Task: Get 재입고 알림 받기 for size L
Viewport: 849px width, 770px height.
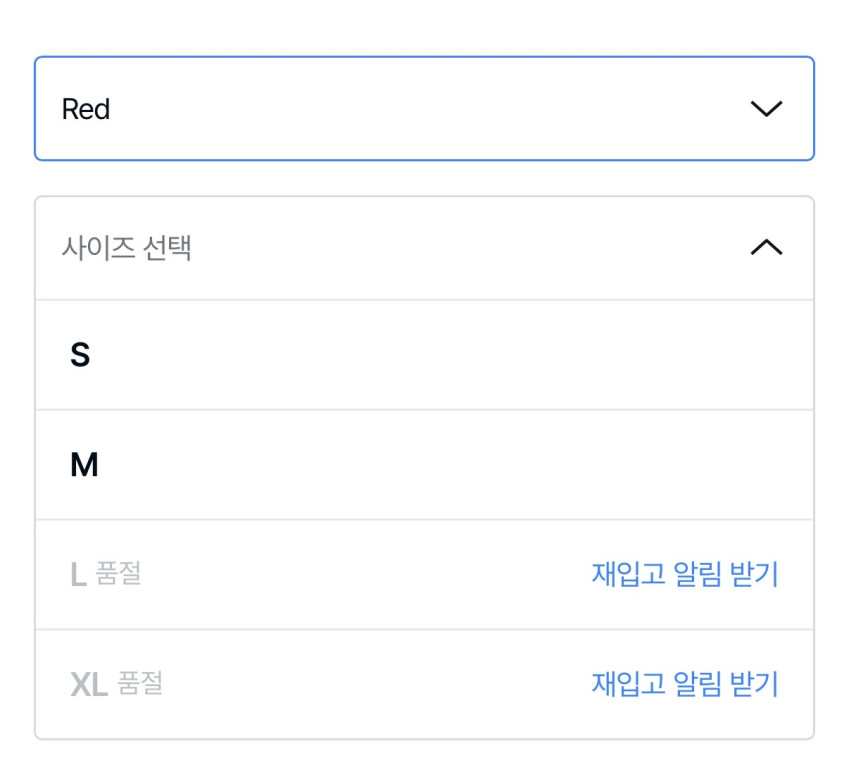Action: [x=684, y=575]
